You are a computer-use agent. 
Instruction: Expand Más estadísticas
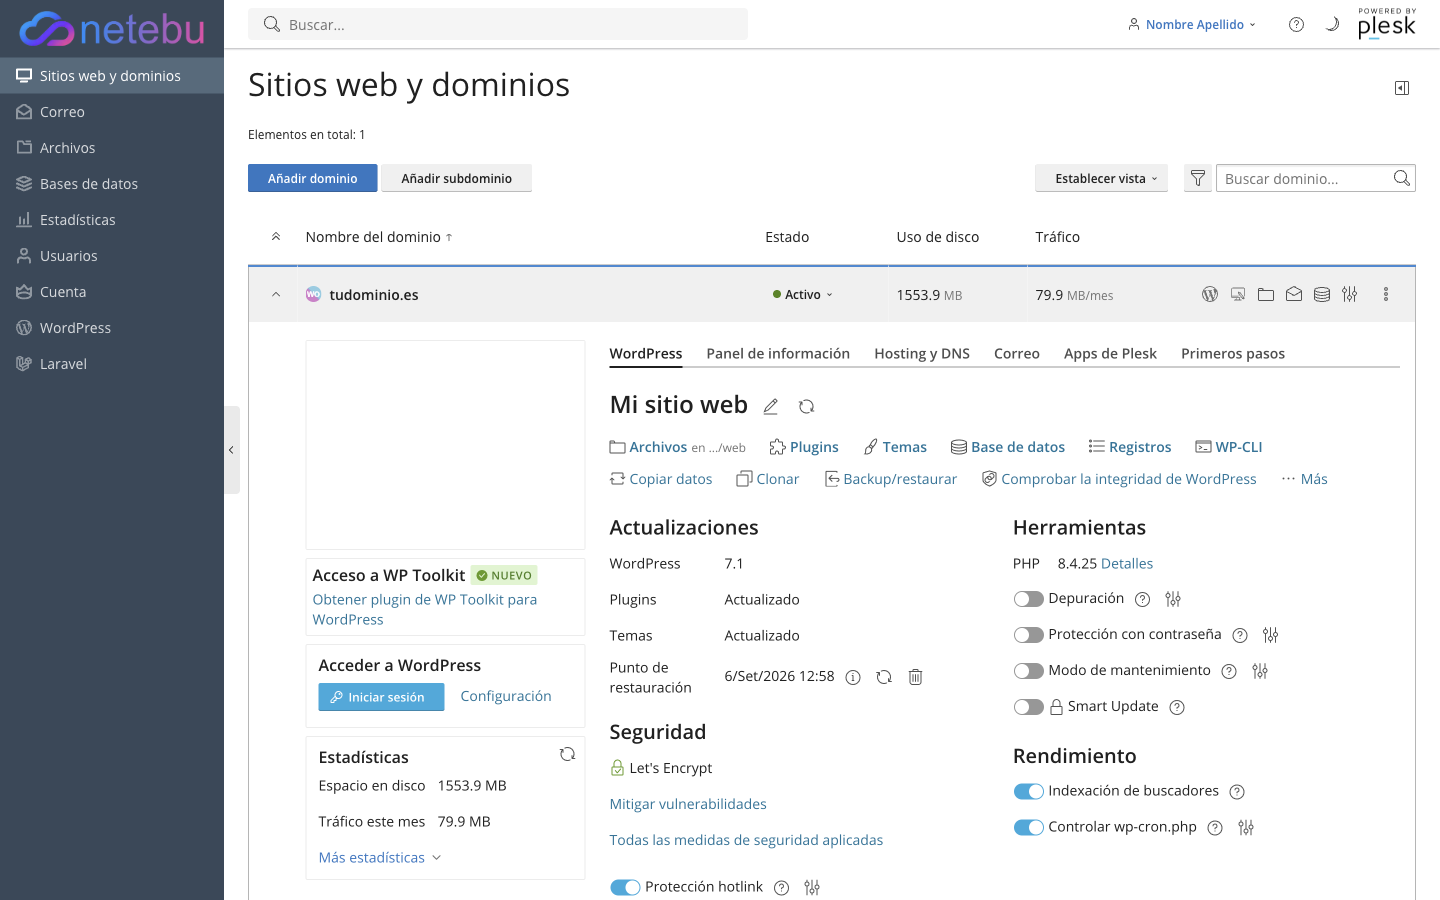coord(380,858)
